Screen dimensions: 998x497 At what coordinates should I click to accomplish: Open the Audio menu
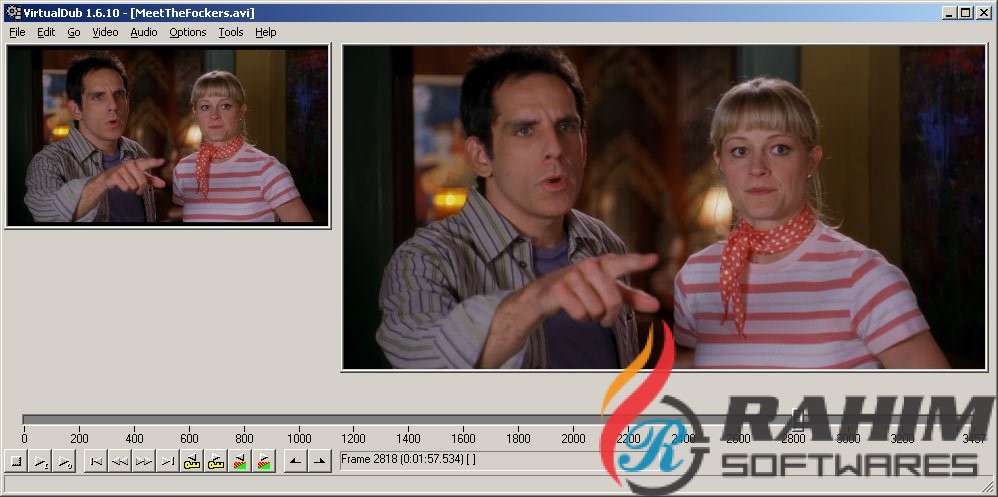(144, 32)
